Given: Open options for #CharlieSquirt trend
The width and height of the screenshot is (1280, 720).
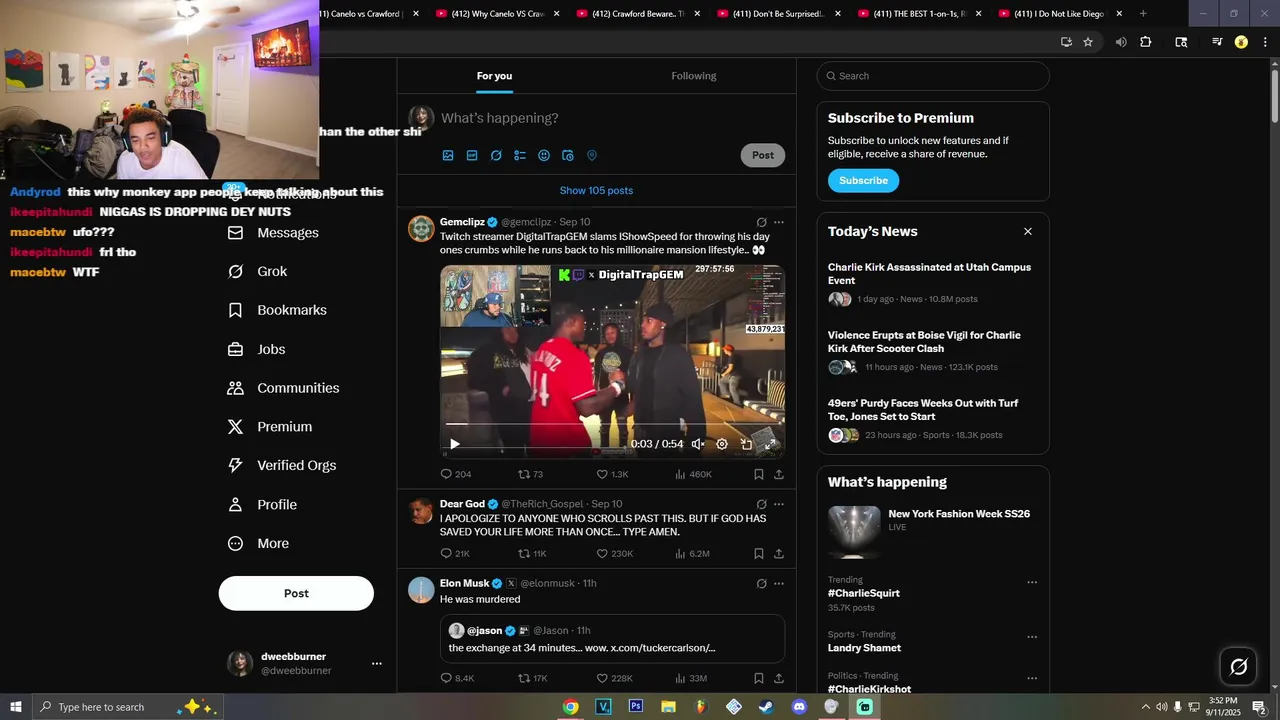Looking at the screenshot, I should coord(1032,582).
